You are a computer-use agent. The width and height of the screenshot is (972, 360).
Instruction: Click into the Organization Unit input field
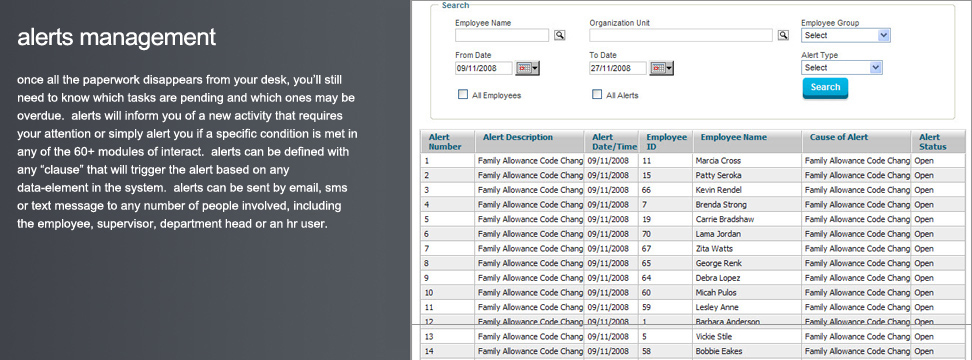[x=681, y=35]
